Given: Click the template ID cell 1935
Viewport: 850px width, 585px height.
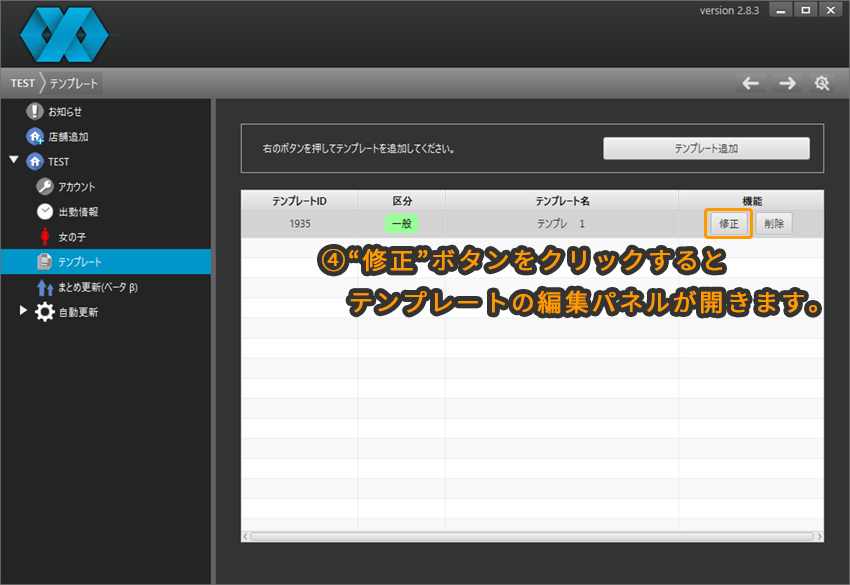Looking at the screenshot, I should pyautogui.click(x=300, y=223).
